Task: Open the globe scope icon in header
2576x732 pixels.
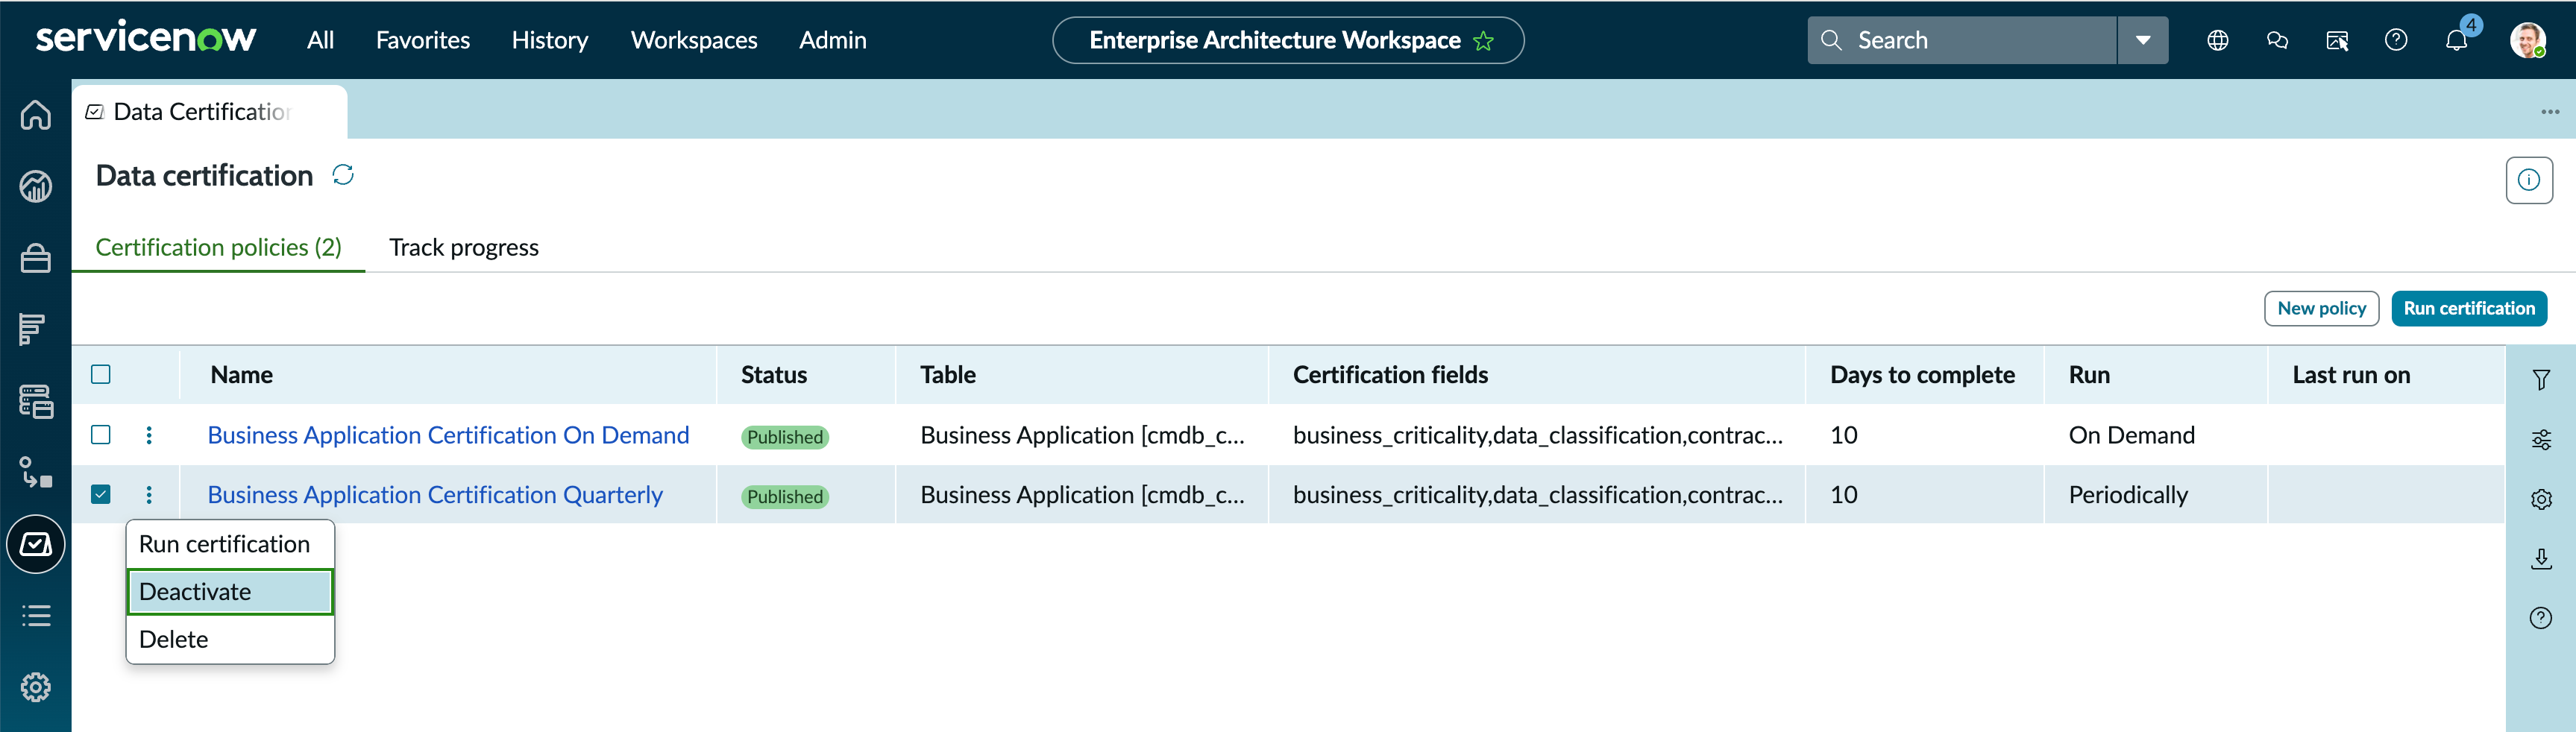Action: (x=2218, y=40)
